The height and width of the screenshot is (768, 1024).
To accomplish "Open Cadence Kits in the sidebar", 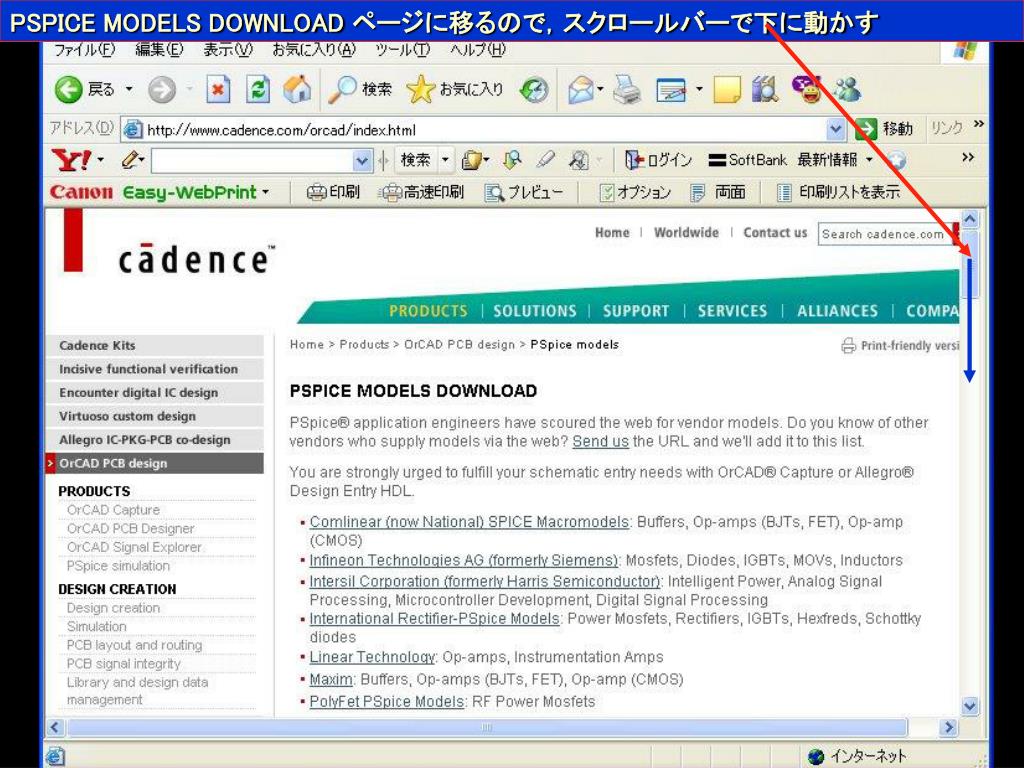I will [155, 345].
